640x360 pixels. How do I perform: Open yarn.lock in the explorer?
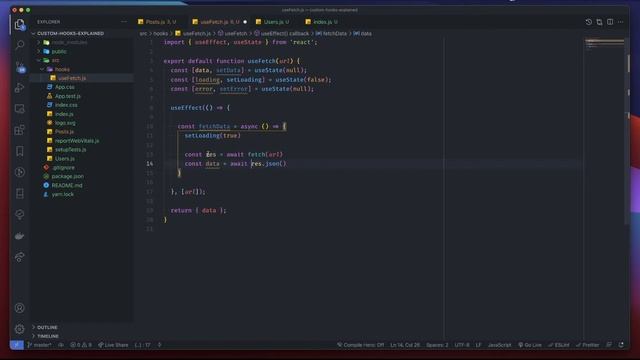tap(62, 194)
